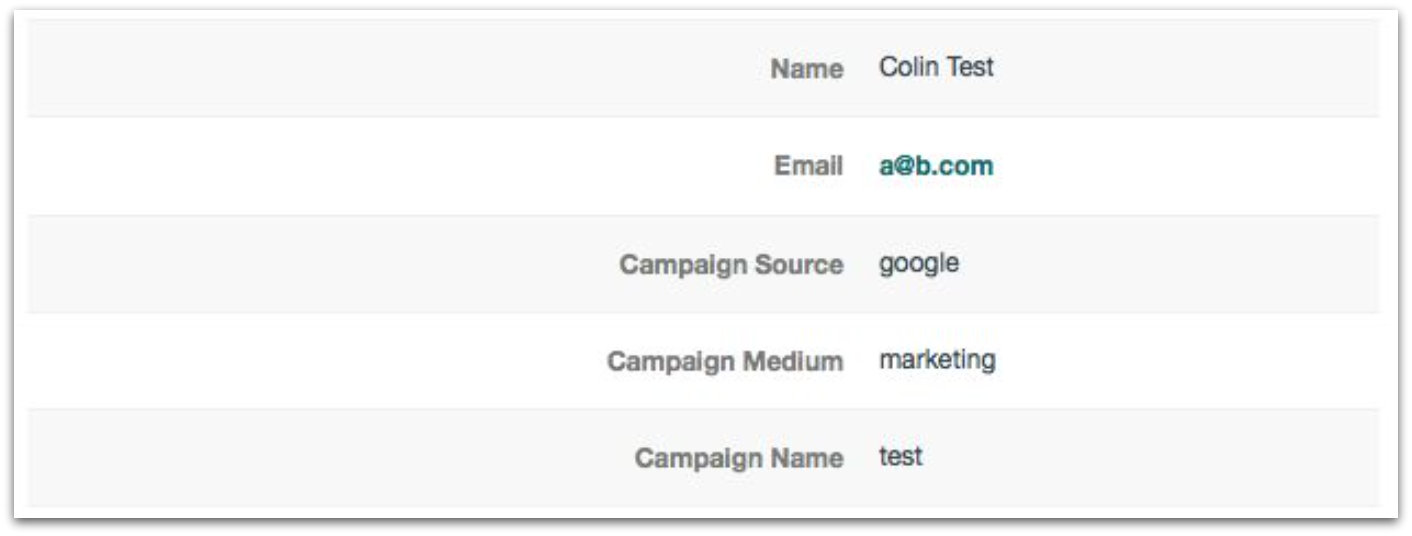Click the Campaign Medium label

point(725,361)
